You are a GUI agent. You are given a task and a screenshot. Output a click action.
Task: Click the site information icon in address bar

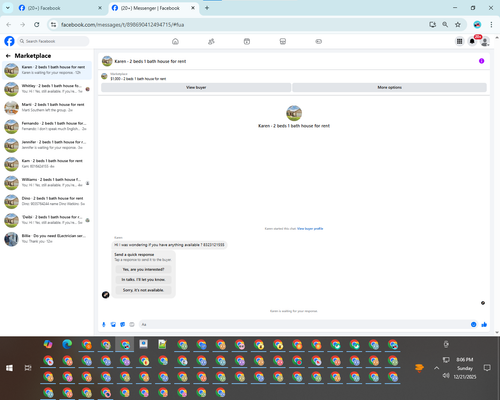click(x=53, y=25)
